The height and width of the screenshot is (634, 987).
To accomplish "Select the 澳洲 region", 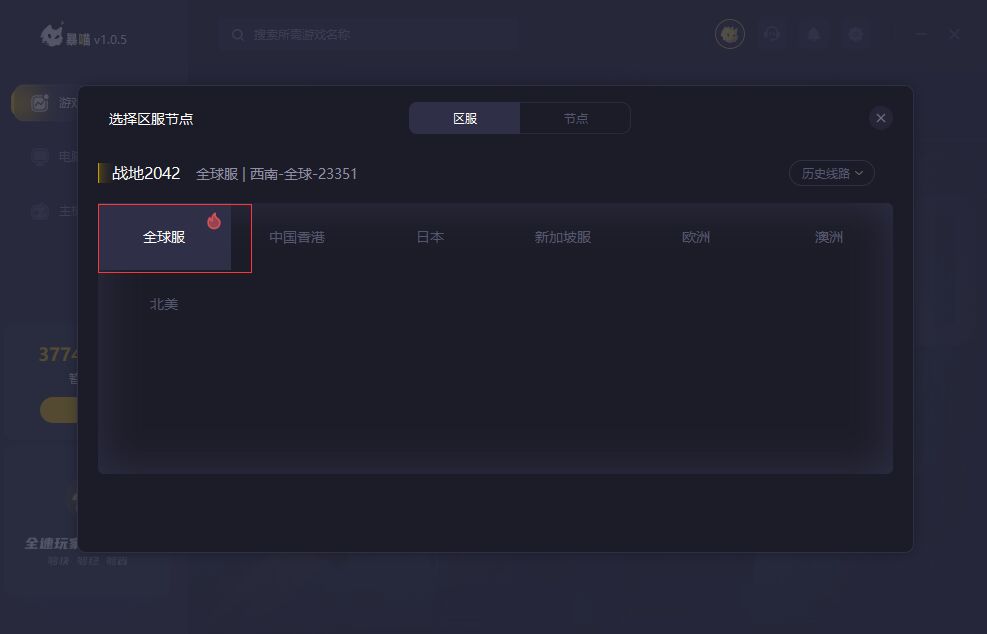I will pos(828,237).
